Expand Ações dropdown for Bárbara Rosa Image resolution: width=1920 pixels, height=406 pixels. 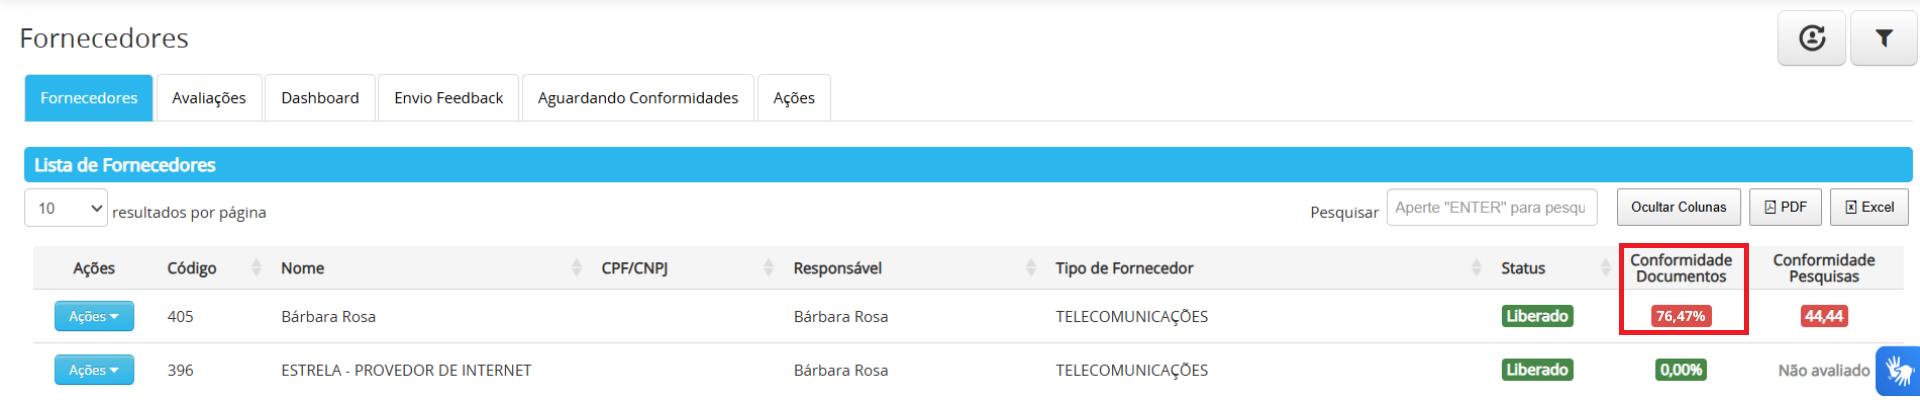pos(94,316)
